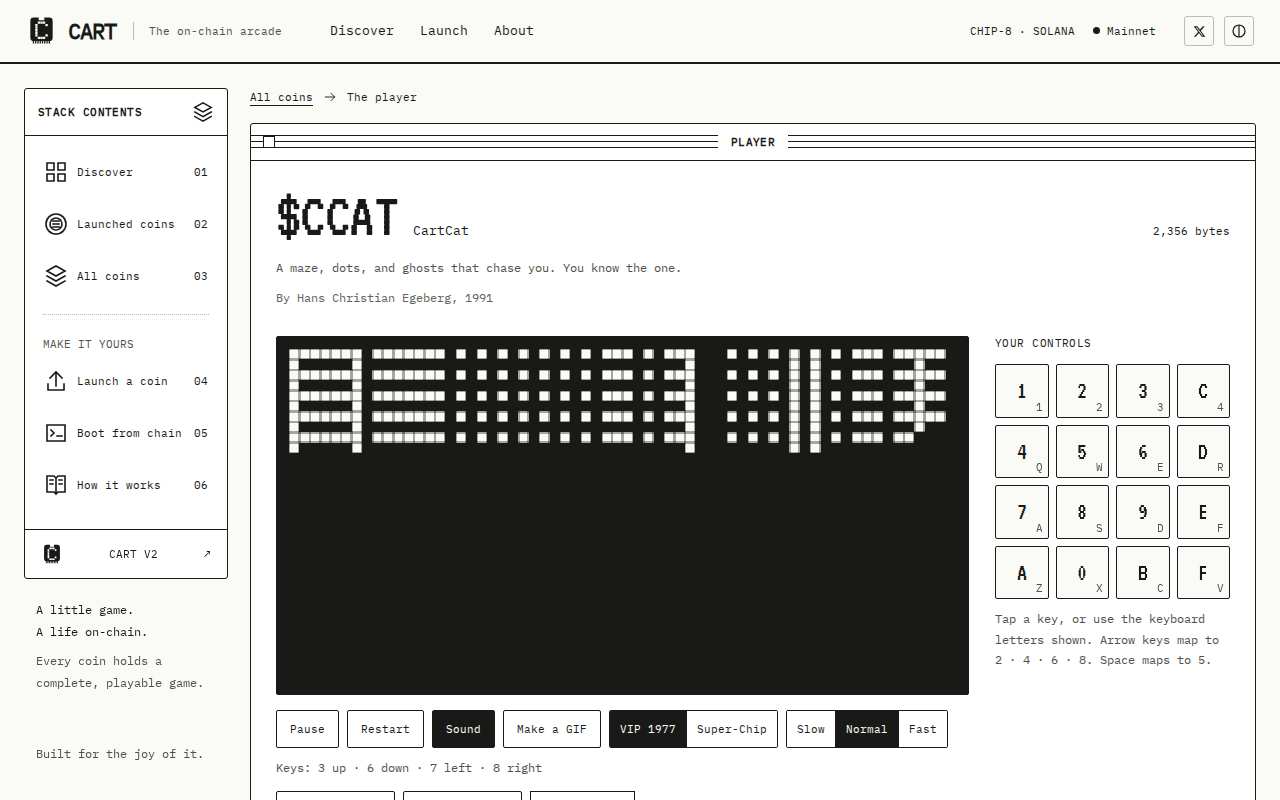Switch emulator mode to Super-Chip

click(x=732, y=729)
